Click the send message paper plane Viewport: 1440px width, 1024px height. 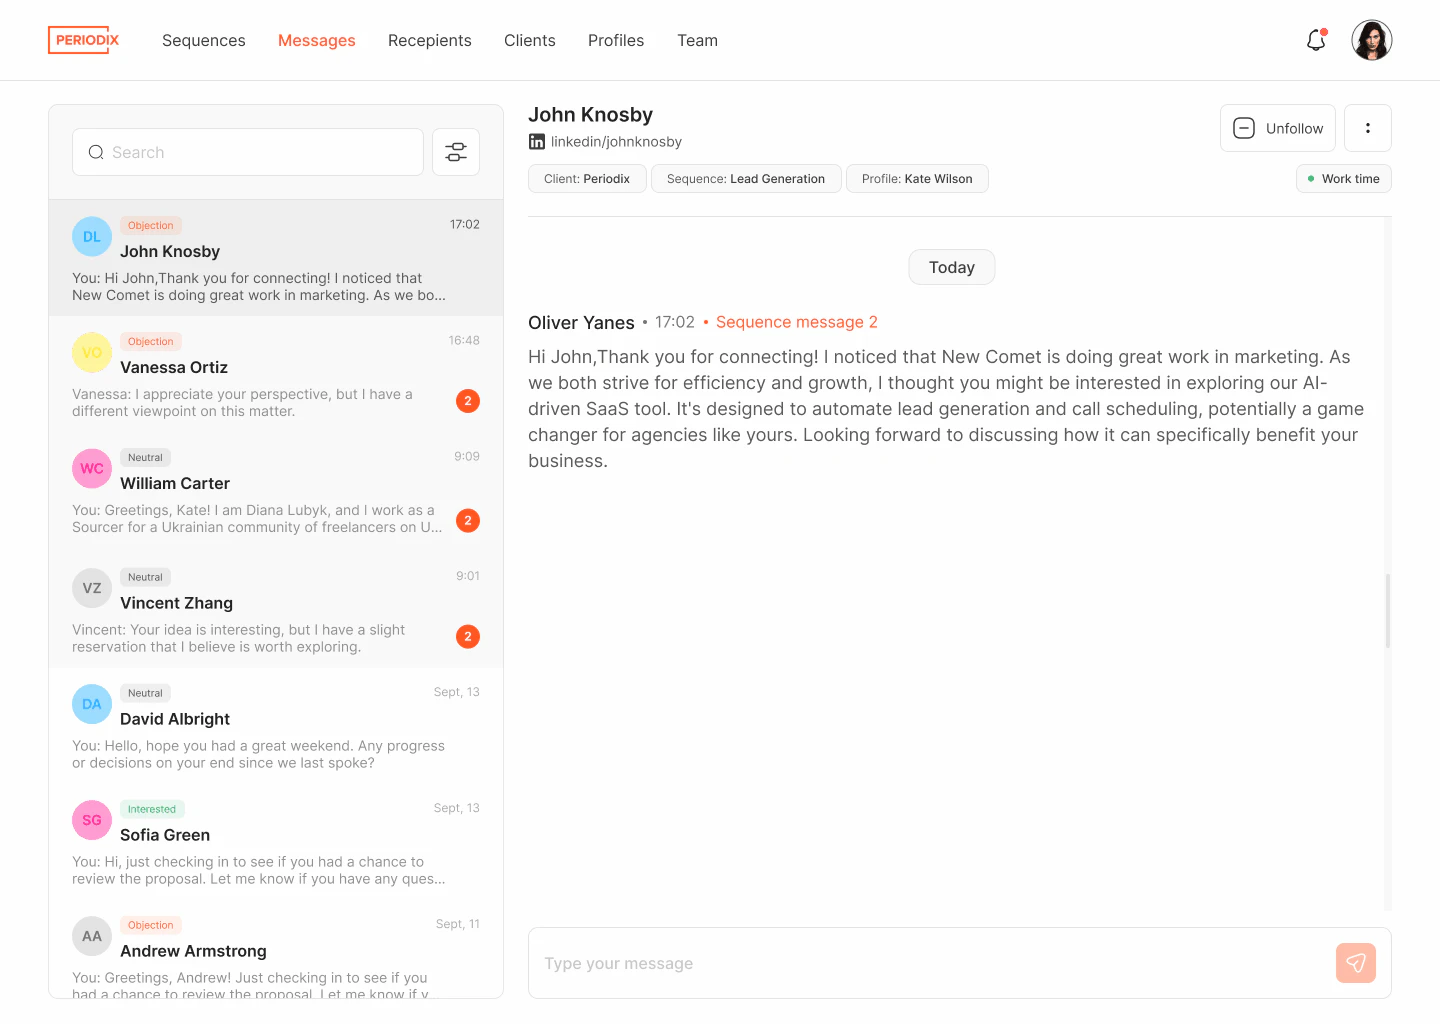coord(1355,963)
